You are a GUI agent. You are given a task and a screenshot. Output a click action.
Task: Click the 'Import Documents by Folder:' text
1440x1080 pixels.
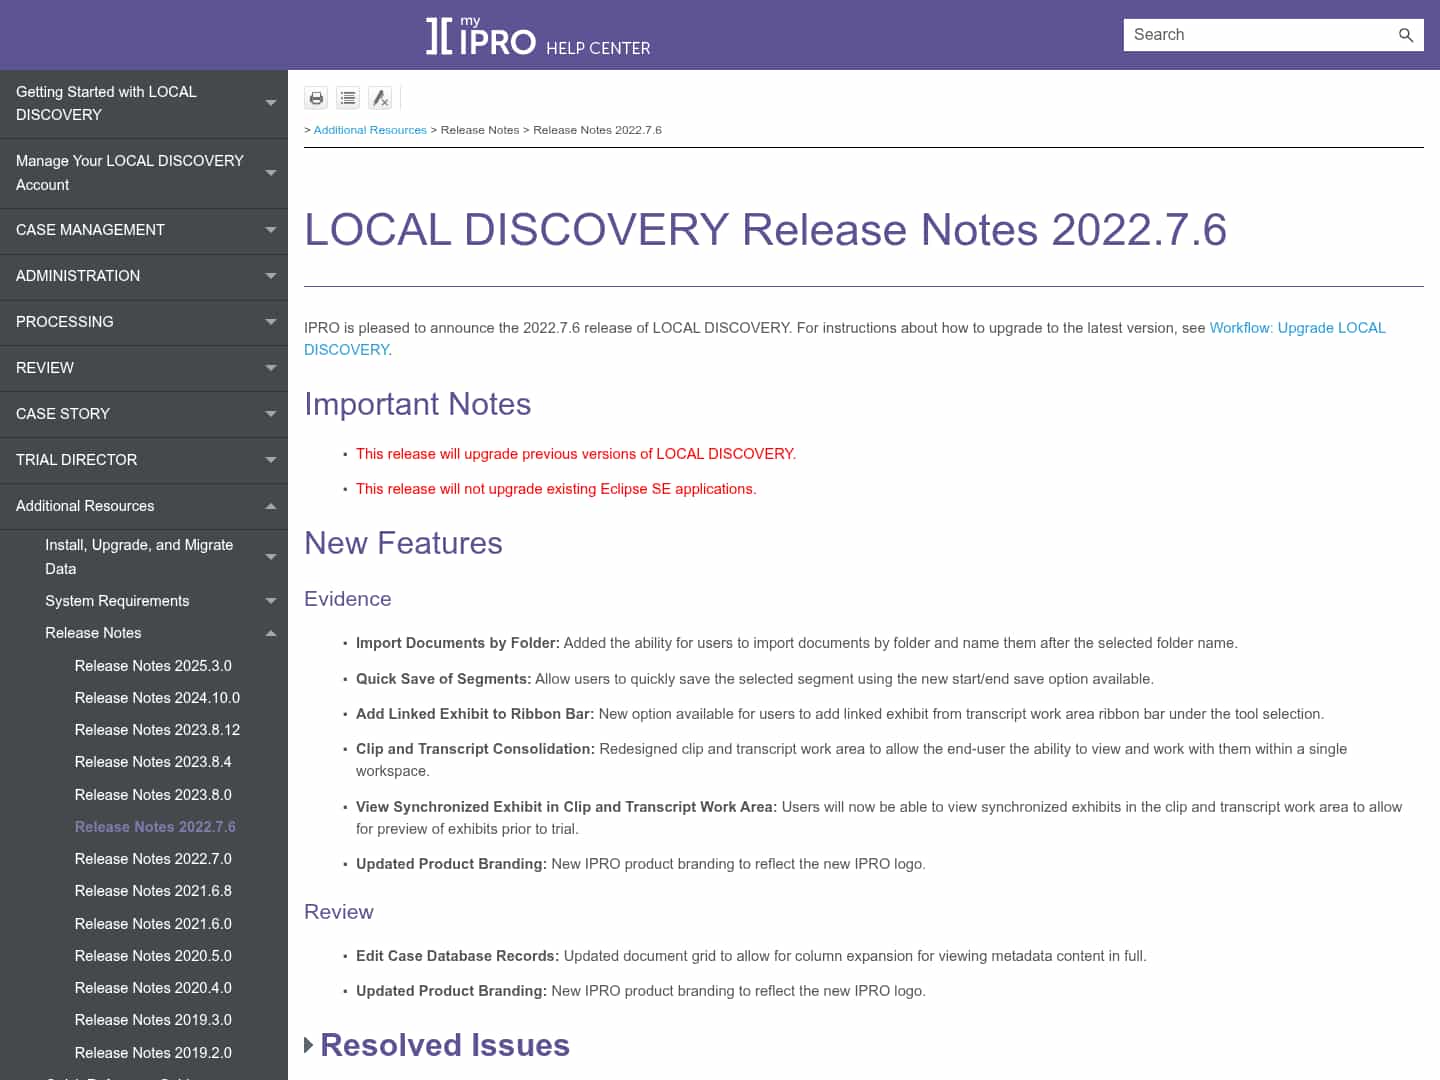(x=457, y=643)
